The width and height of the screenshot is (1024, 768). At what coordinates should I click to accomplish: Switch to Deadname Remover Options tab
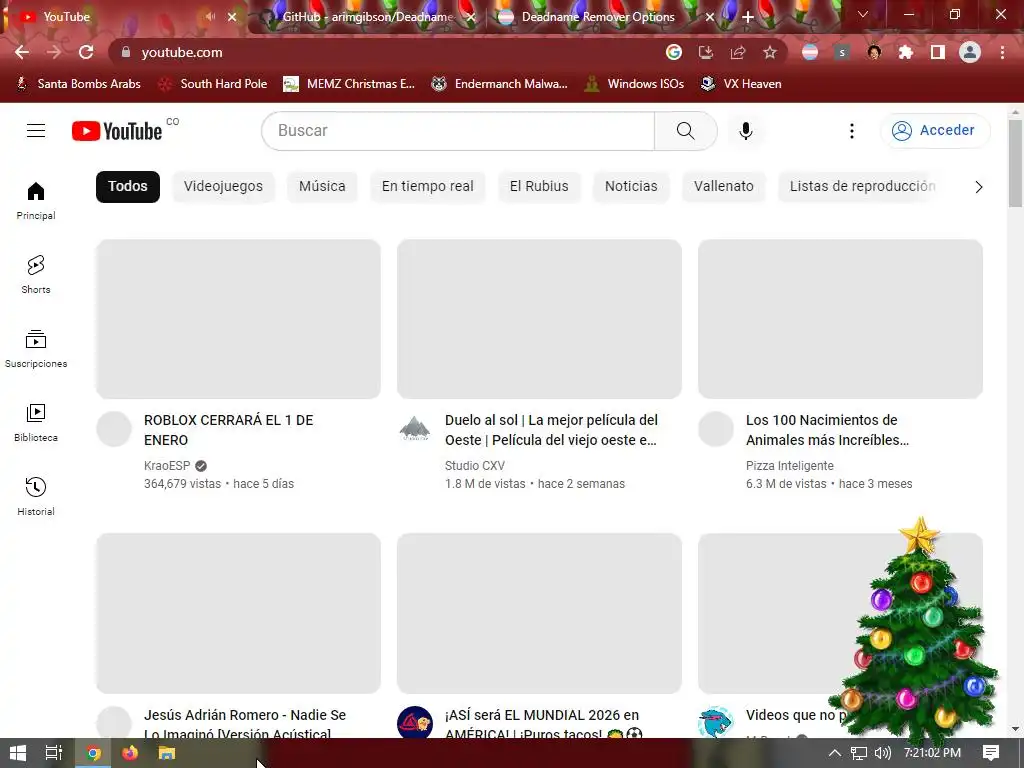598,17
